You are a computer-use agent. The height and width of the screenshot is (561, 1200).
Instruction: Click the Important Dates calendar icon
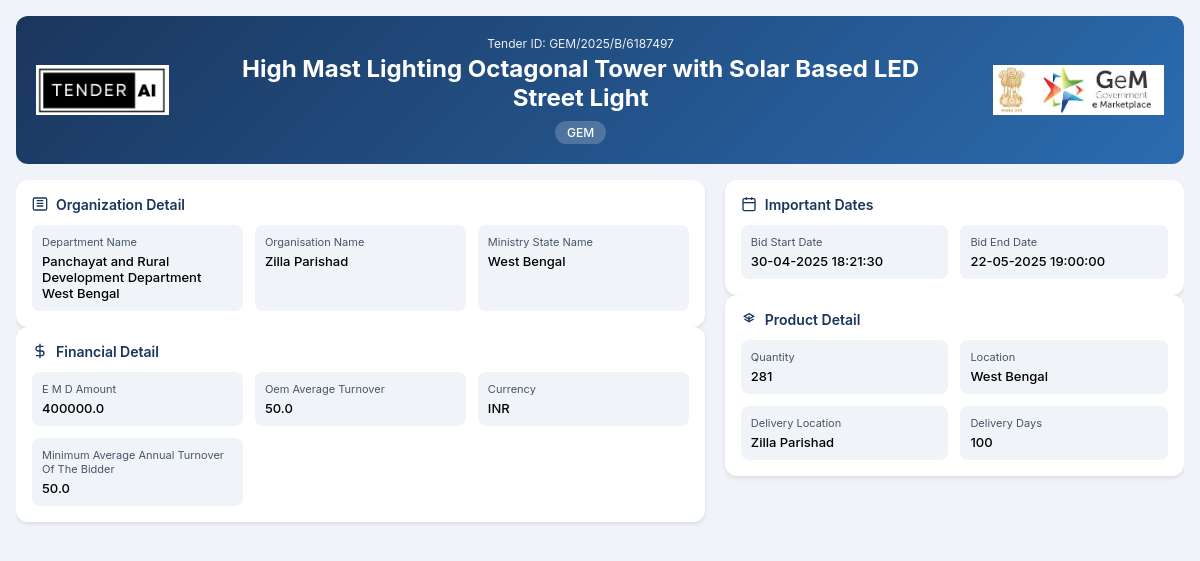(749, 204)
